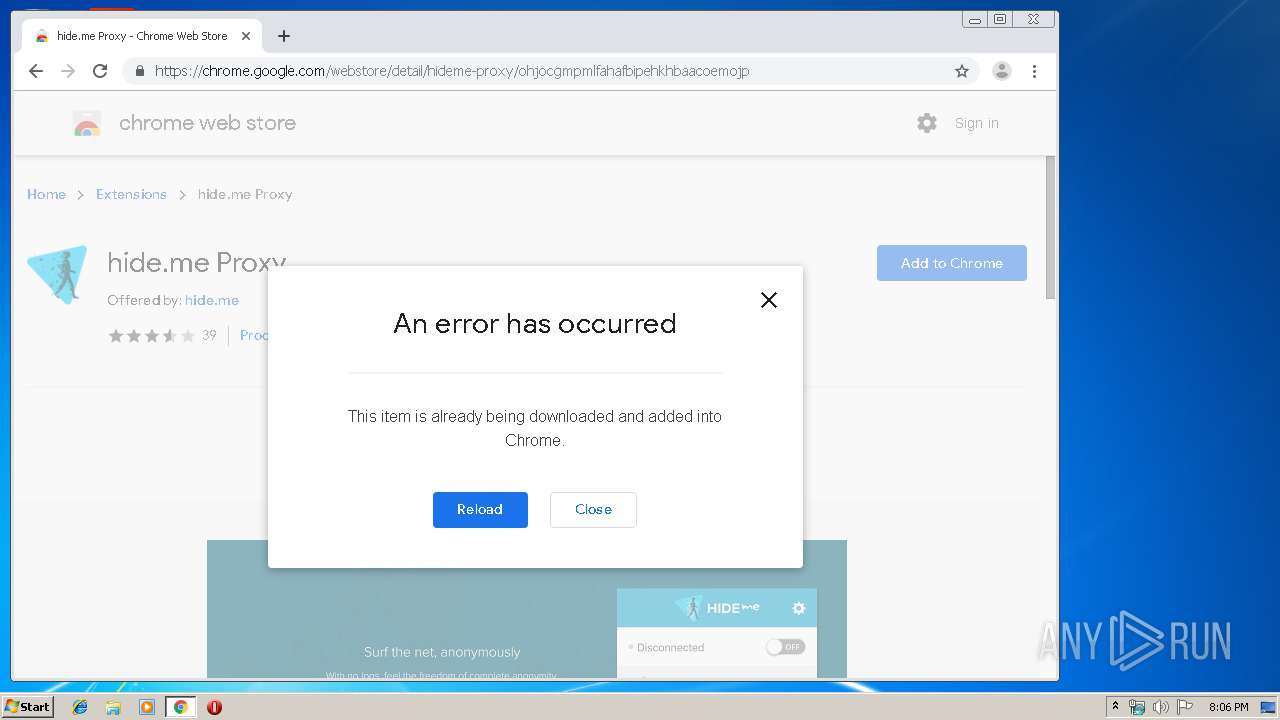This screenshot has width=1280, height=720.
Task: Show hidden system tray icons
Action: point(1115,707)
